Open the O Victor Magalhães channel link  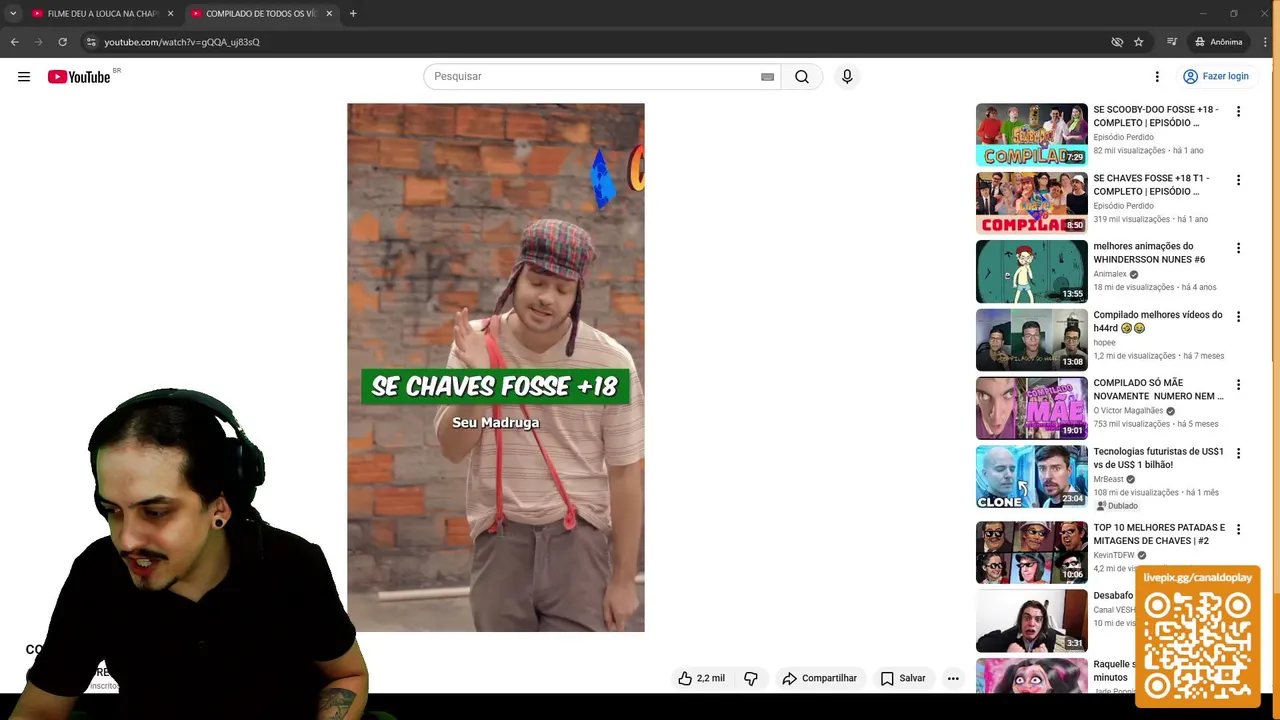click(1128, 411)
